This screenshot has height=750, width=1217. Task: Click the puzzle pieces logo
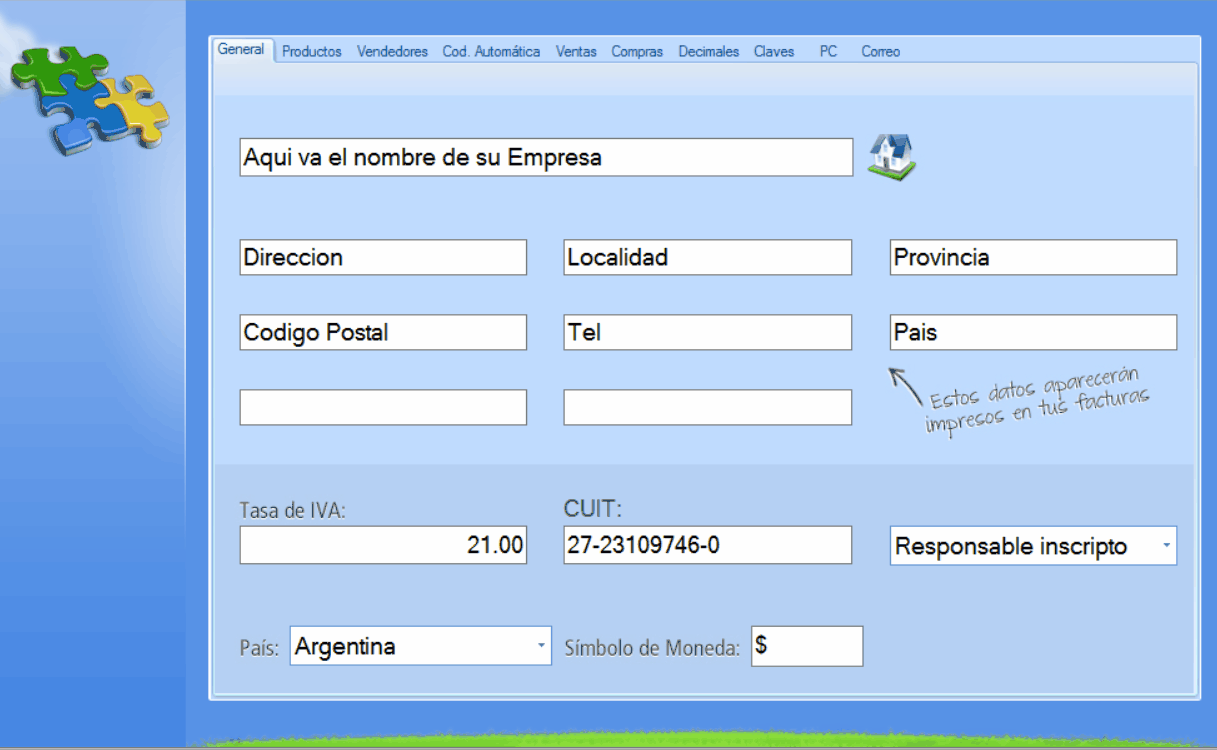[x=90, y=99]
